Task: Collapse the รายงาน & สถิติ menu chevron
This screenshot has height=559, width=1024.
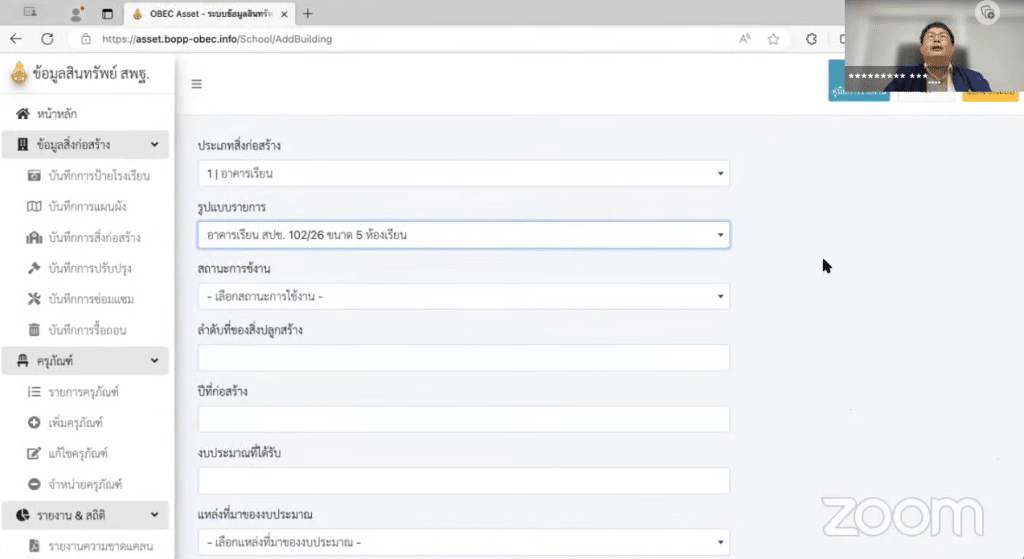Action: click(154, 515)
